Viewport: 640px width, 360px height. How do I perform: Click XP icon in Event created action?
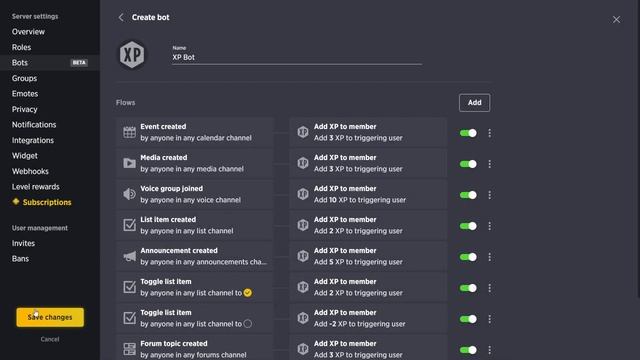pos(303,132)
